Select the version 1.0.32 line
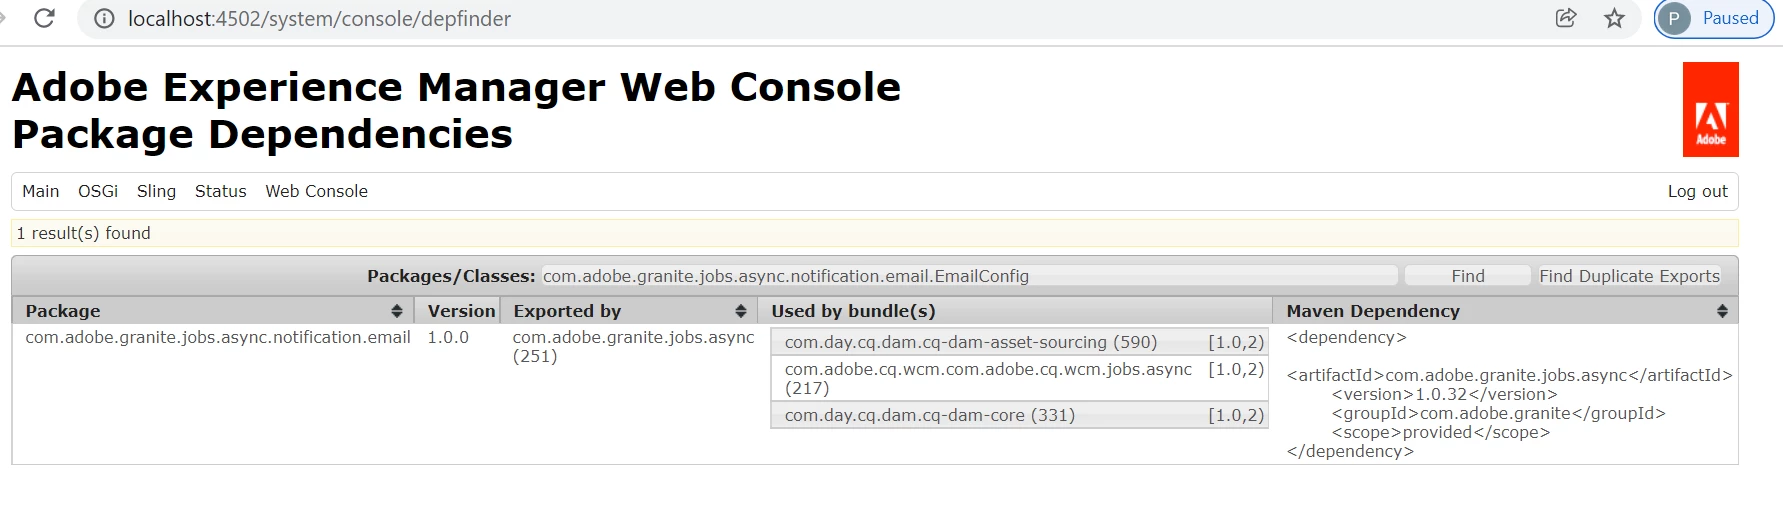 click(1444, 394)
